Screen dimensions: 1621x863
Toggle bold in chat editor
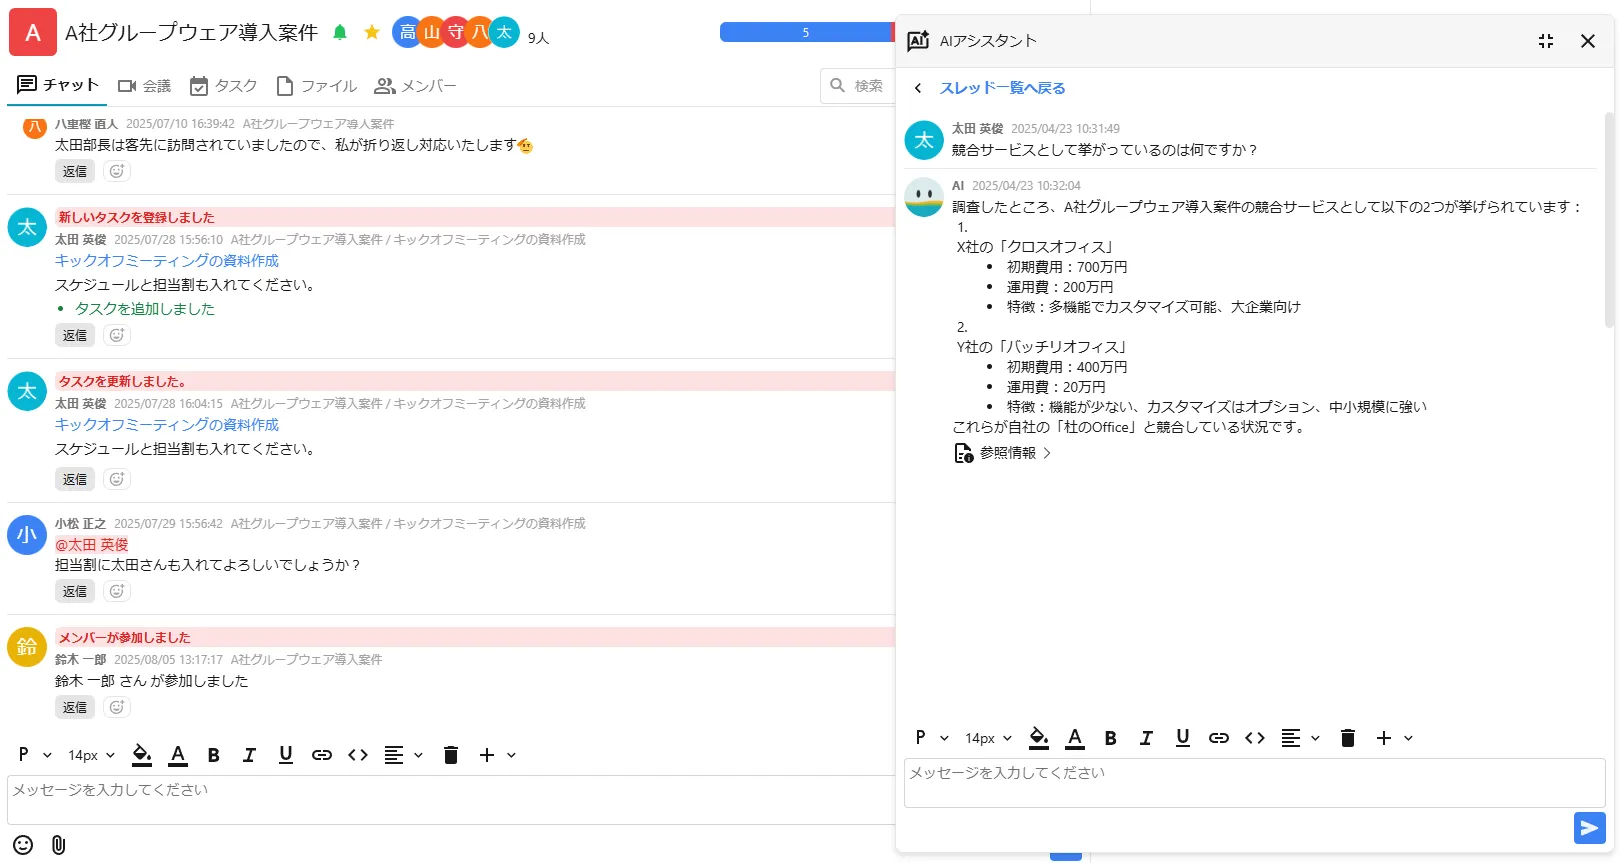tap(213, 755)
